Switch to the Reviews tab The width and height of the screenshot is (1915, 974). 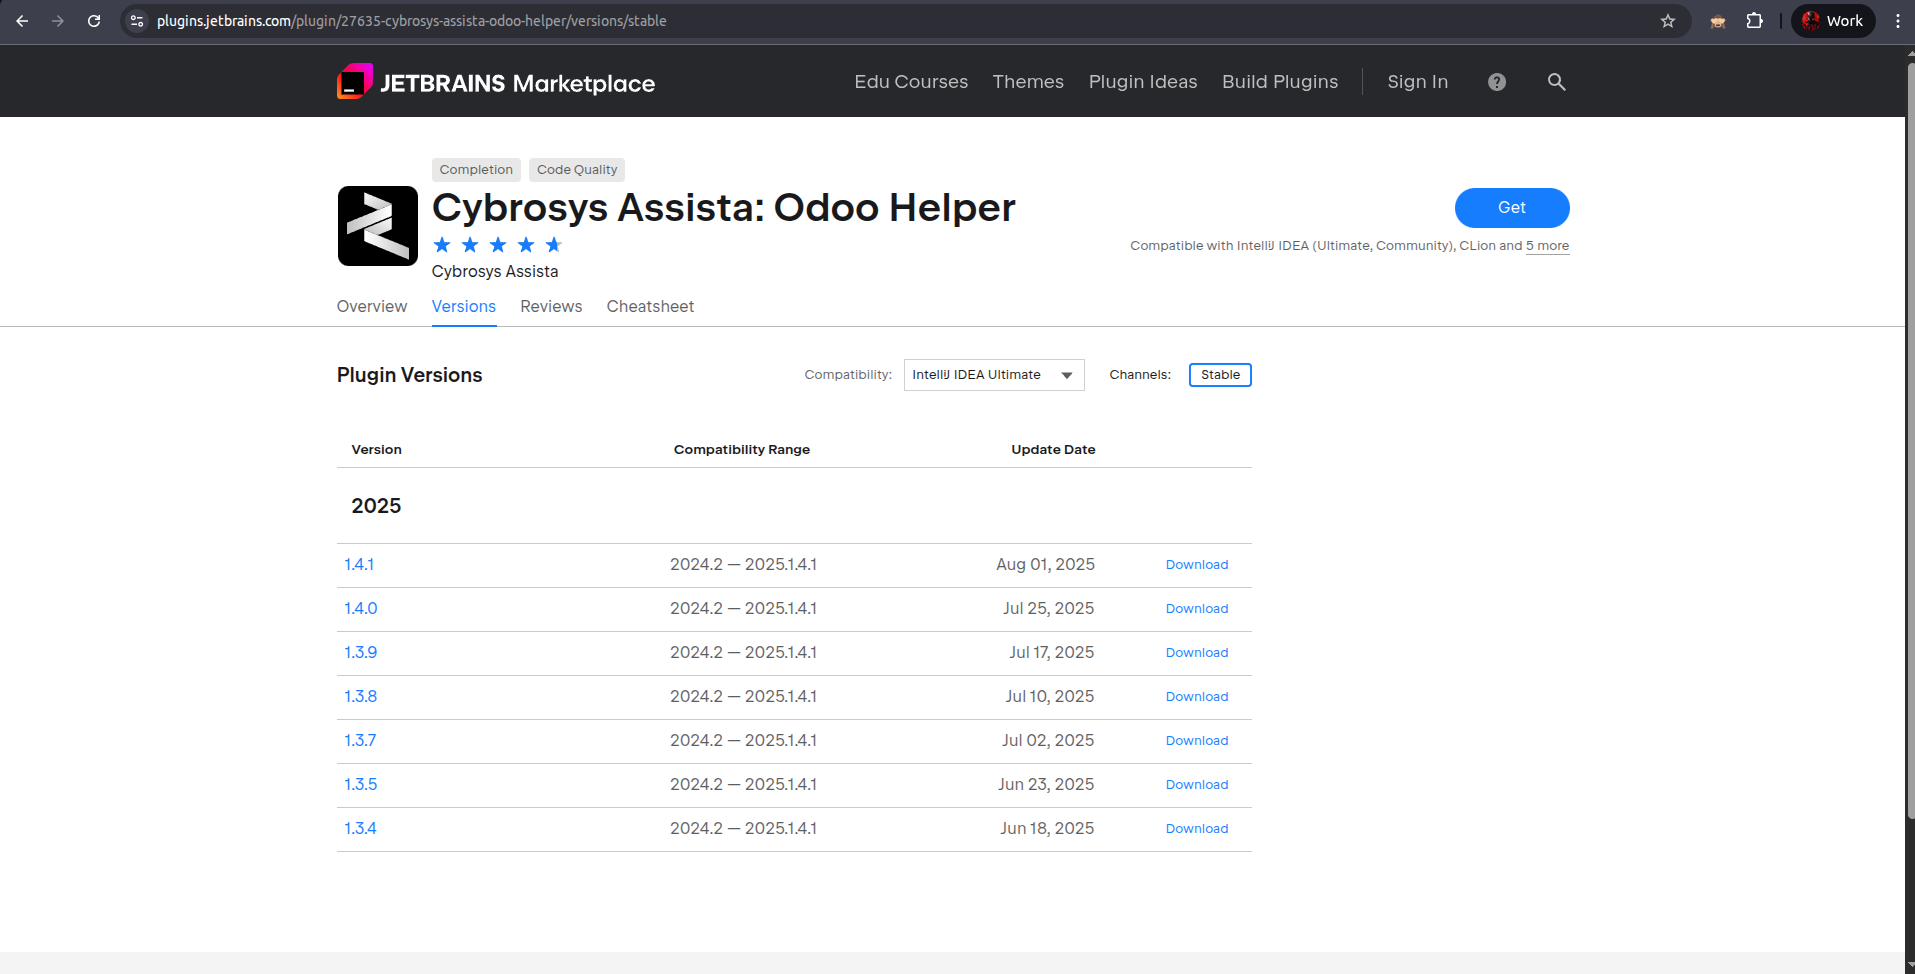(x=551, y=307)
